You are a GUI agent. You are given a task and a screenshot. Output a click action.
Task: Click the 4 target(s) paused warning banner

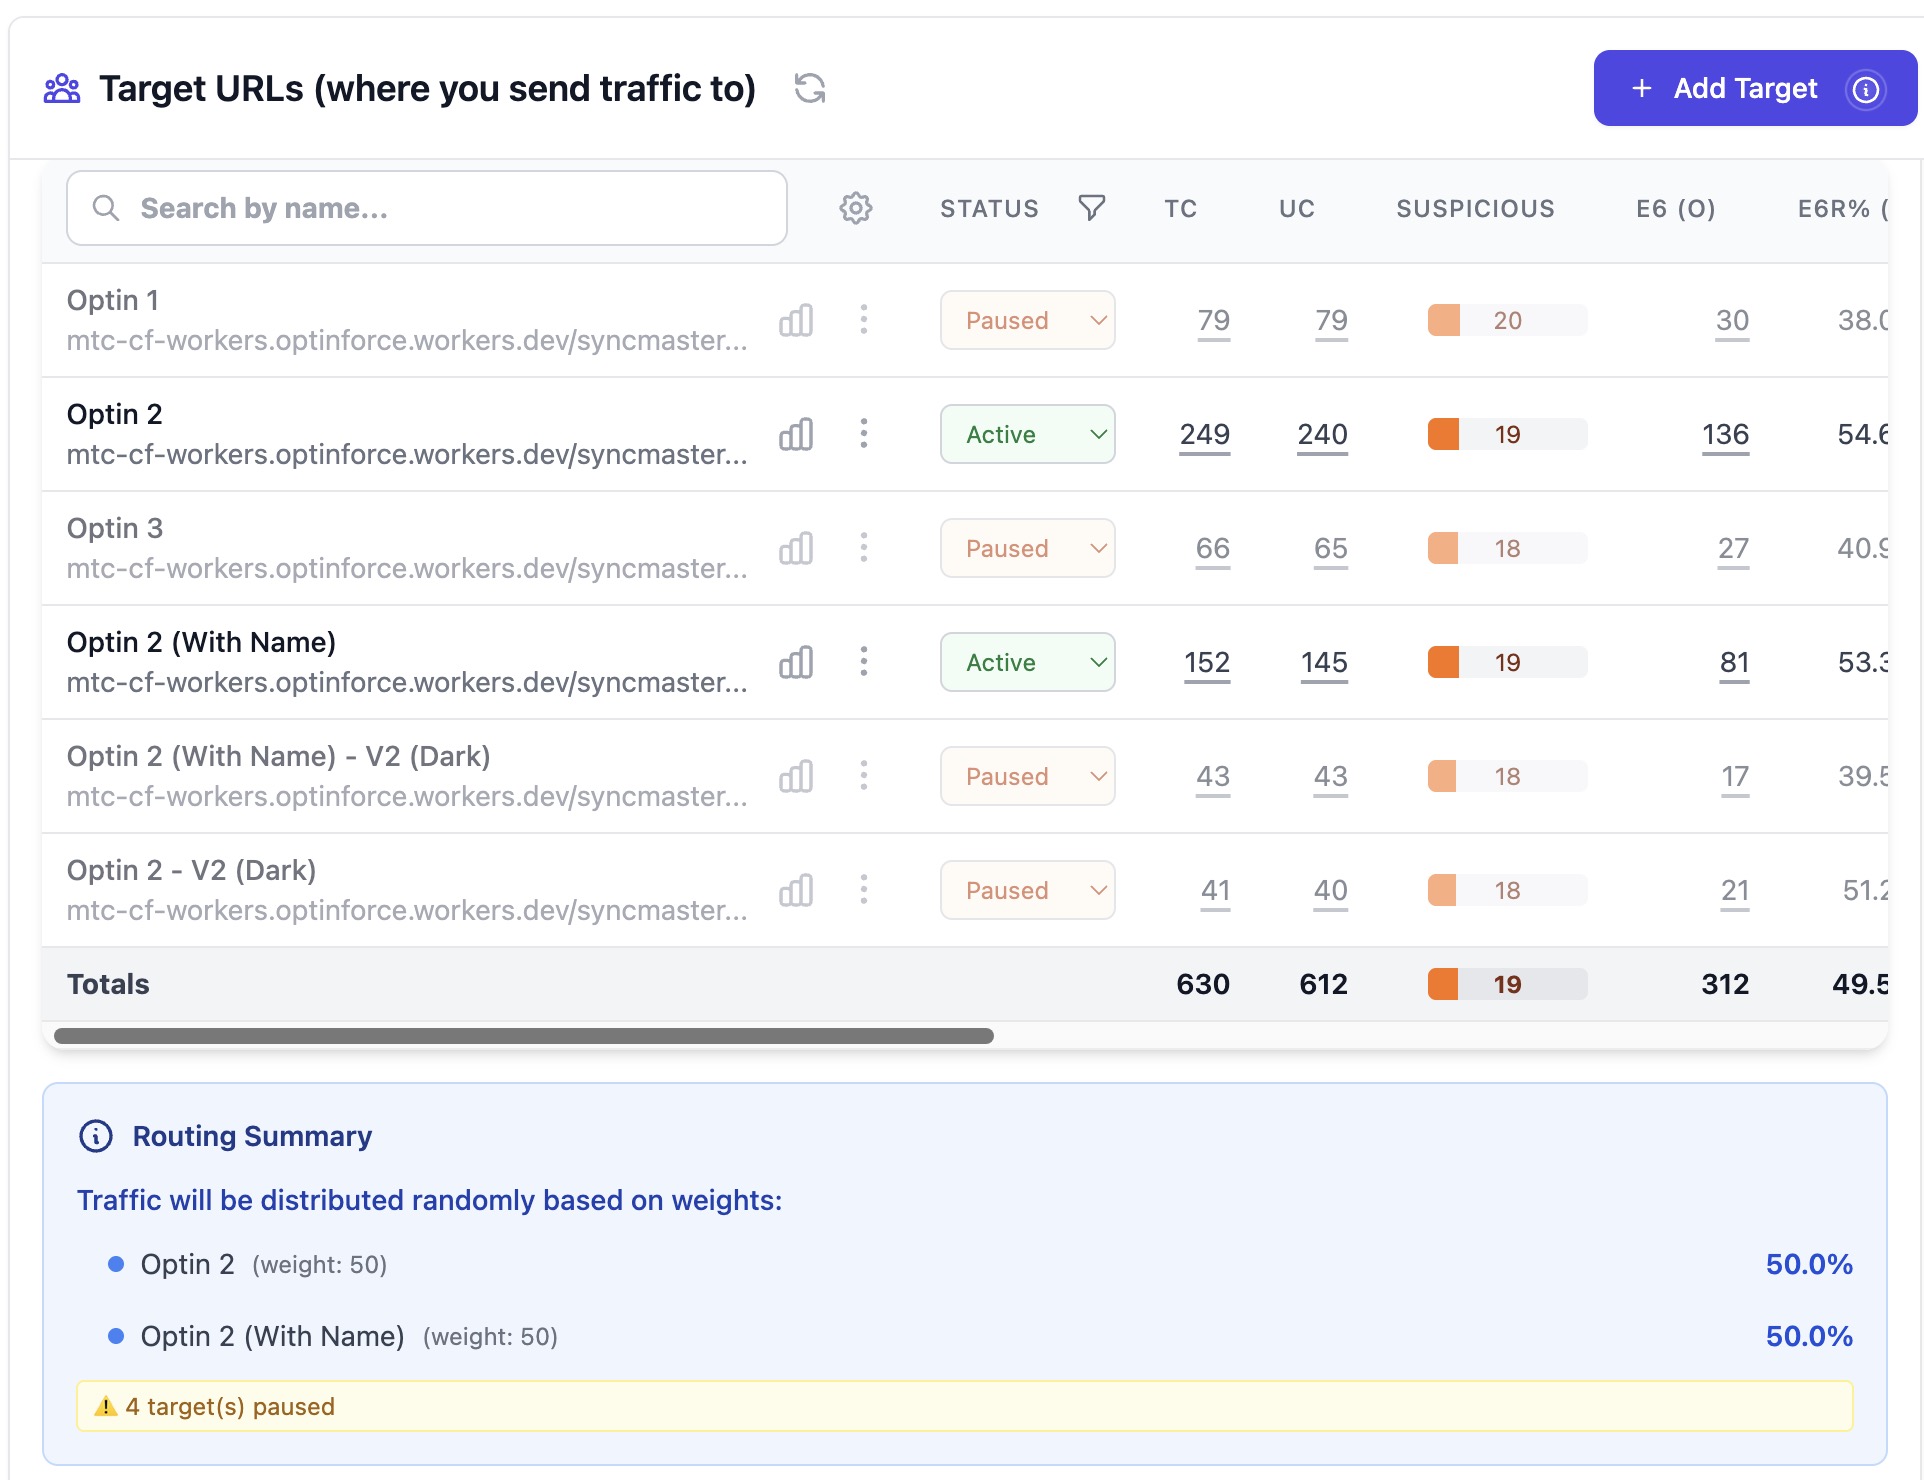point(965,1406)
